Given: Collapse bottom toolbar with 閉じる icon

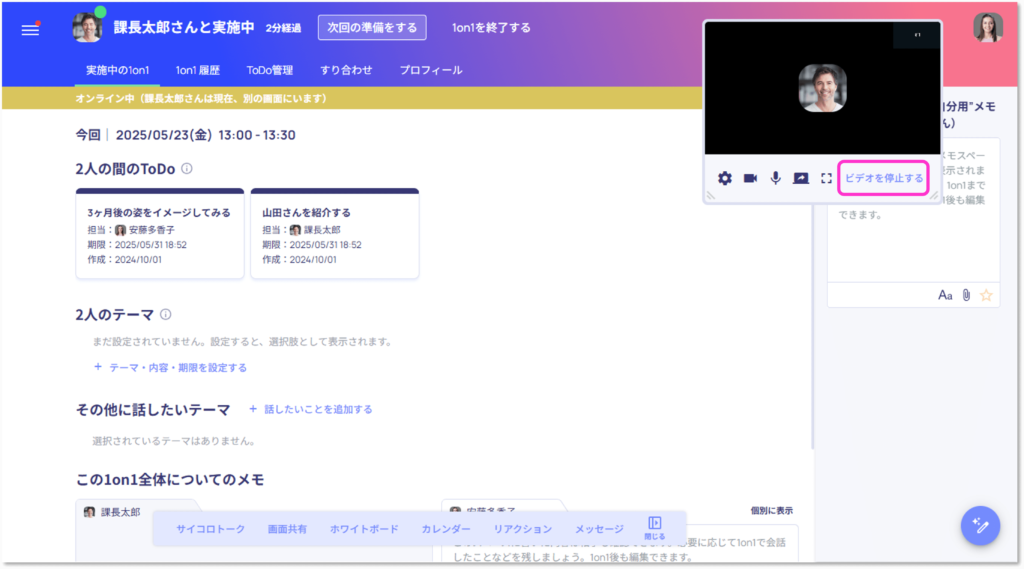Looking at the screenshot, I should [654, 528].
